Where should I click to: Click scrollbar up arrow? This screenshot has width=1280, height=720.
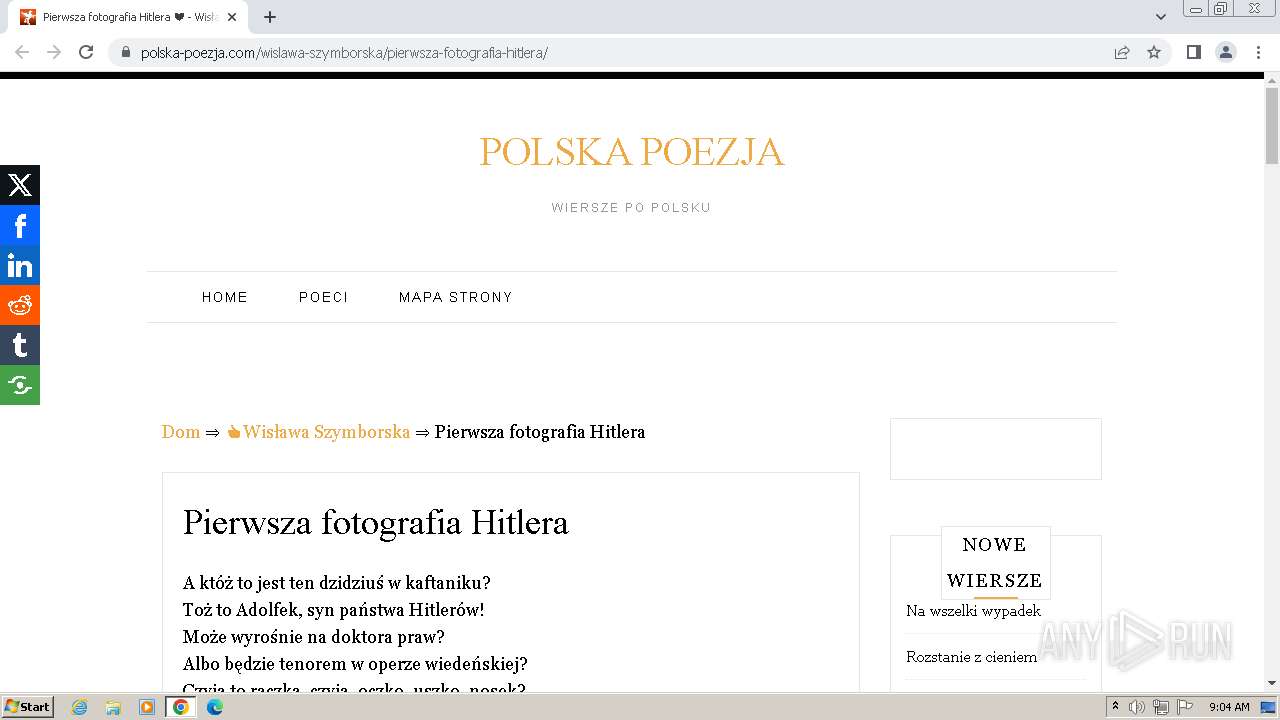tap(1272, 79)
